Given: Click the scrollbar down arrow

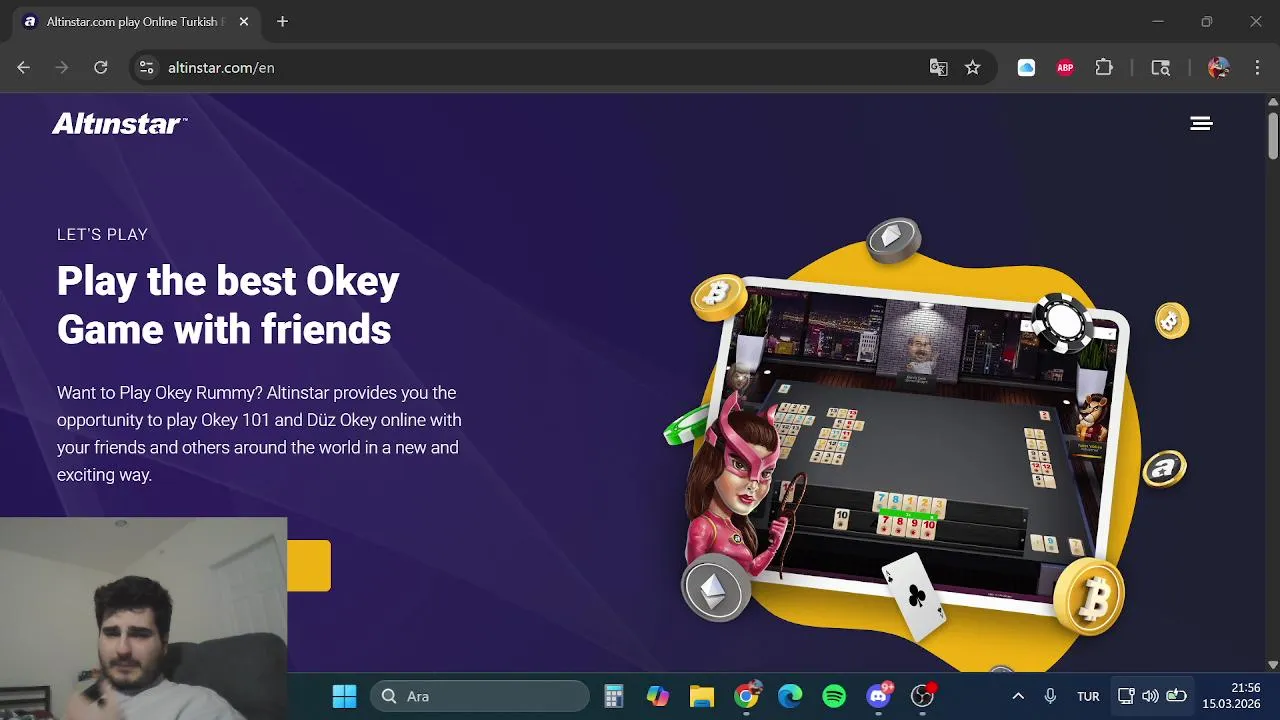Looking at the screenshot, I should 1273,664.
